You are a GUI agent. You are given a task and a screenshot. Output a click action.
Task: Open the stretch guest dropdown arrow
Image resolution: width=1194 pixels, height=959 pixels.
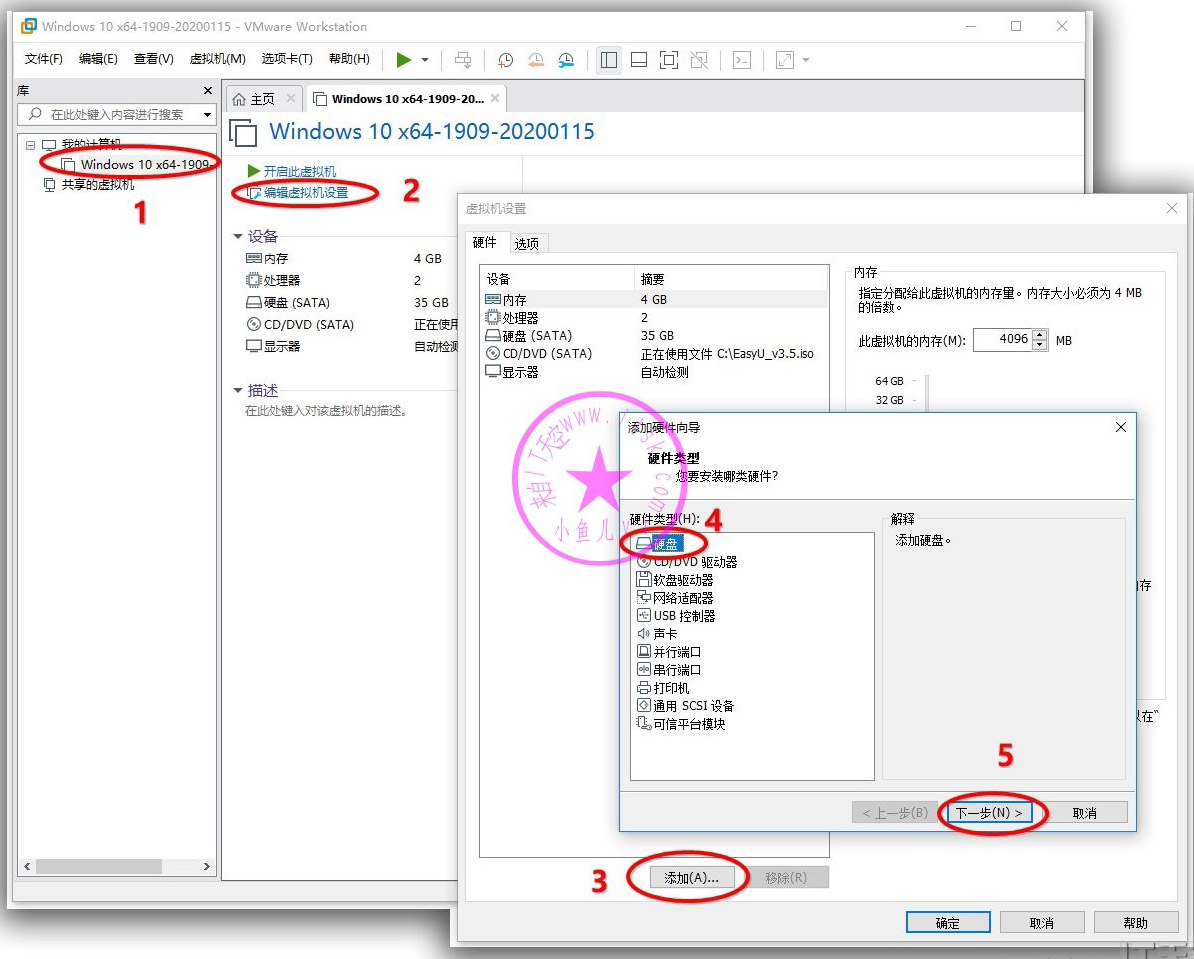(806, 59)
